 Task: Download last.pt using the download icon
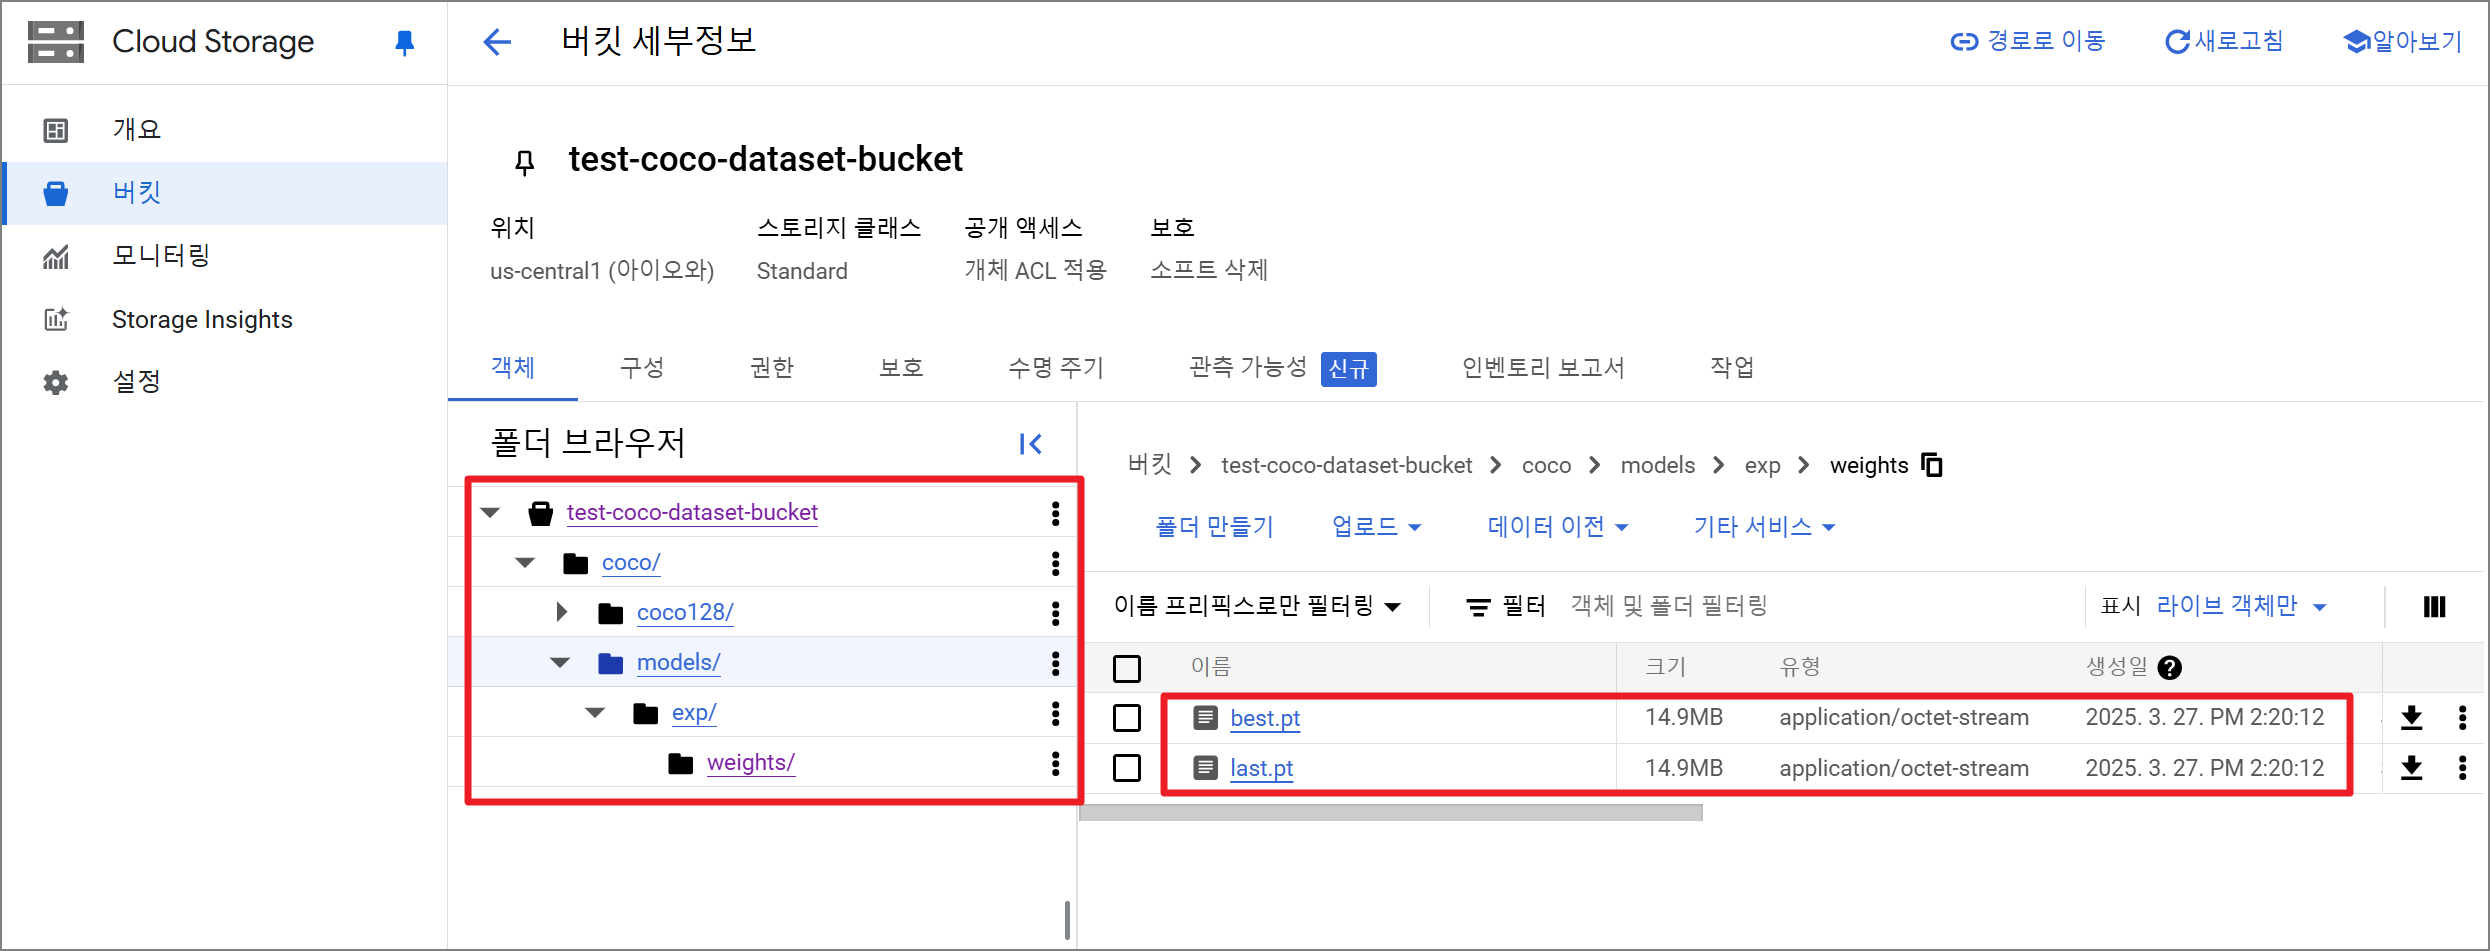[2412, 768]
